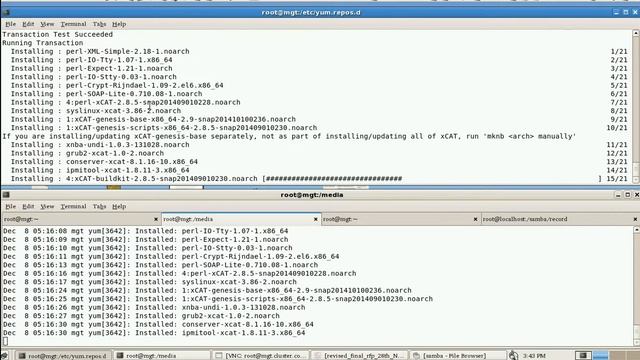
Task: Close the root@mgt:~ tab adjacent to the localhost tab
Action: coord(475,220)
